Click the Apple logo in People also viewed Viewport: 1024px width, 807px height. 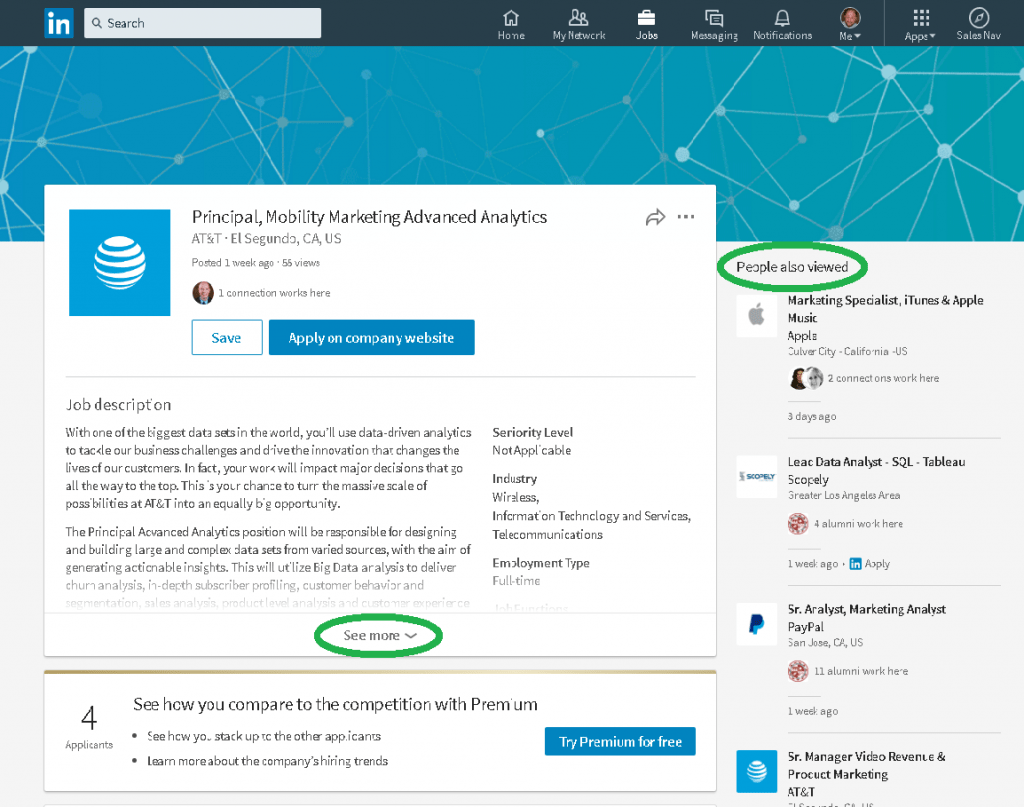(756, 316)
